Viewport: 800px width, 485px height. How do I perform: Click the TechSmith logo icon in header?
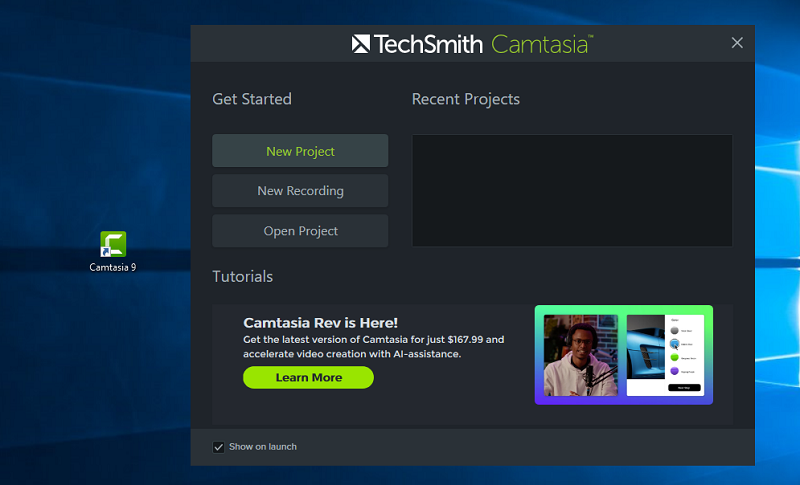coord(361,44)
